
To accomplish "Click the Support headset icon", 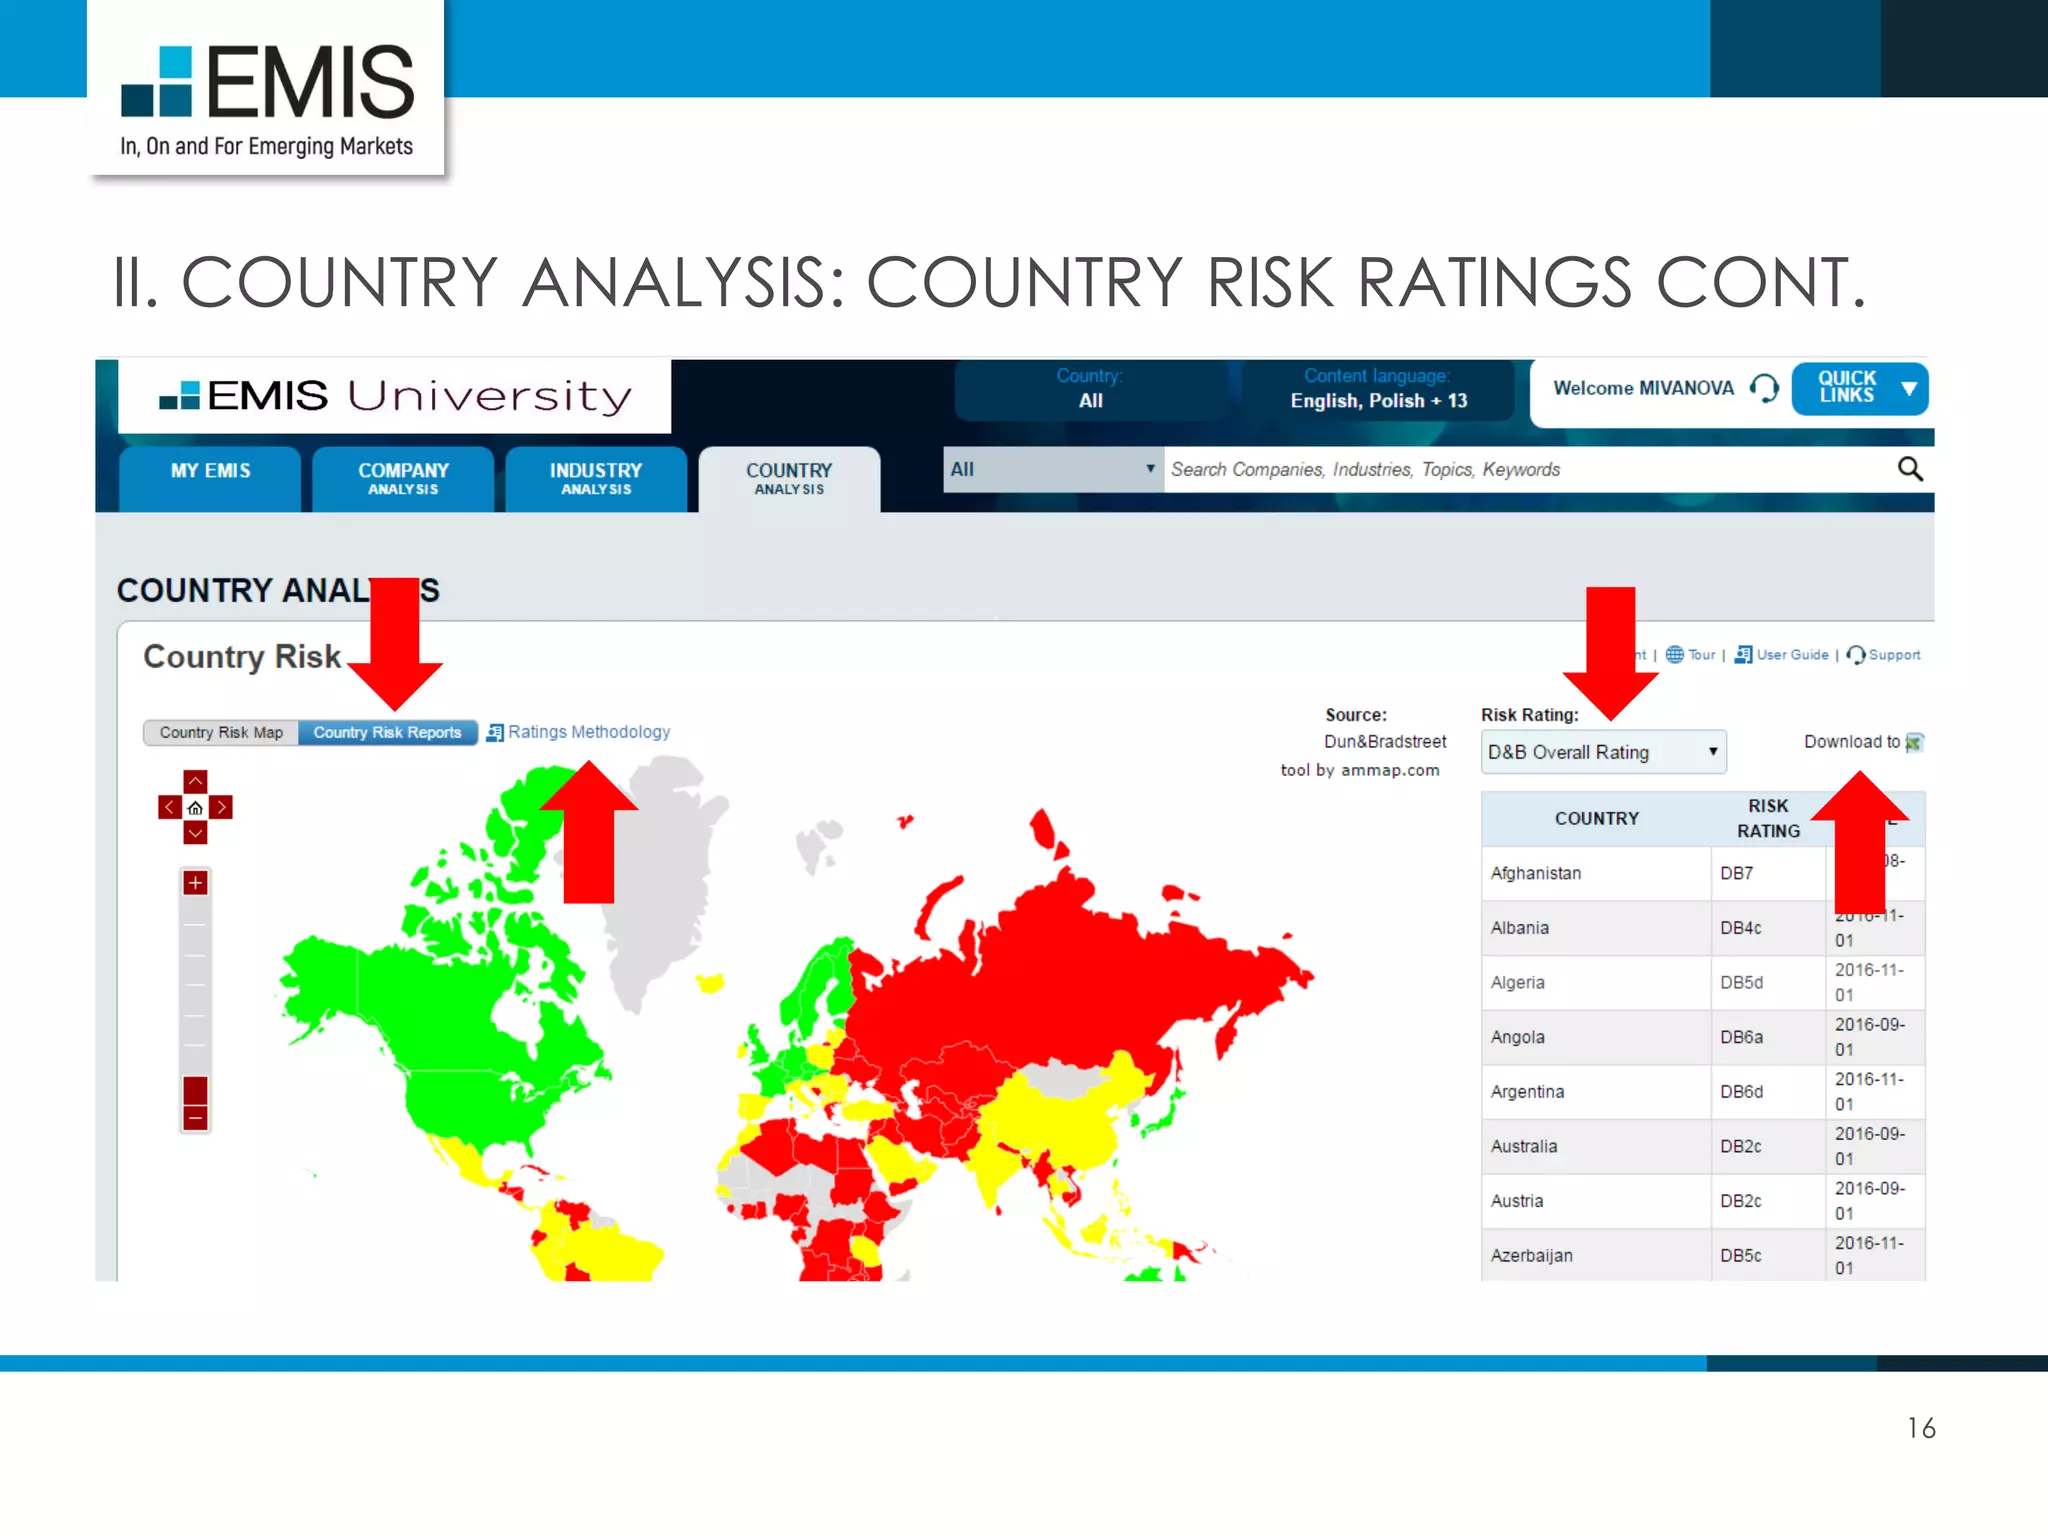I will click(1856, 655).
